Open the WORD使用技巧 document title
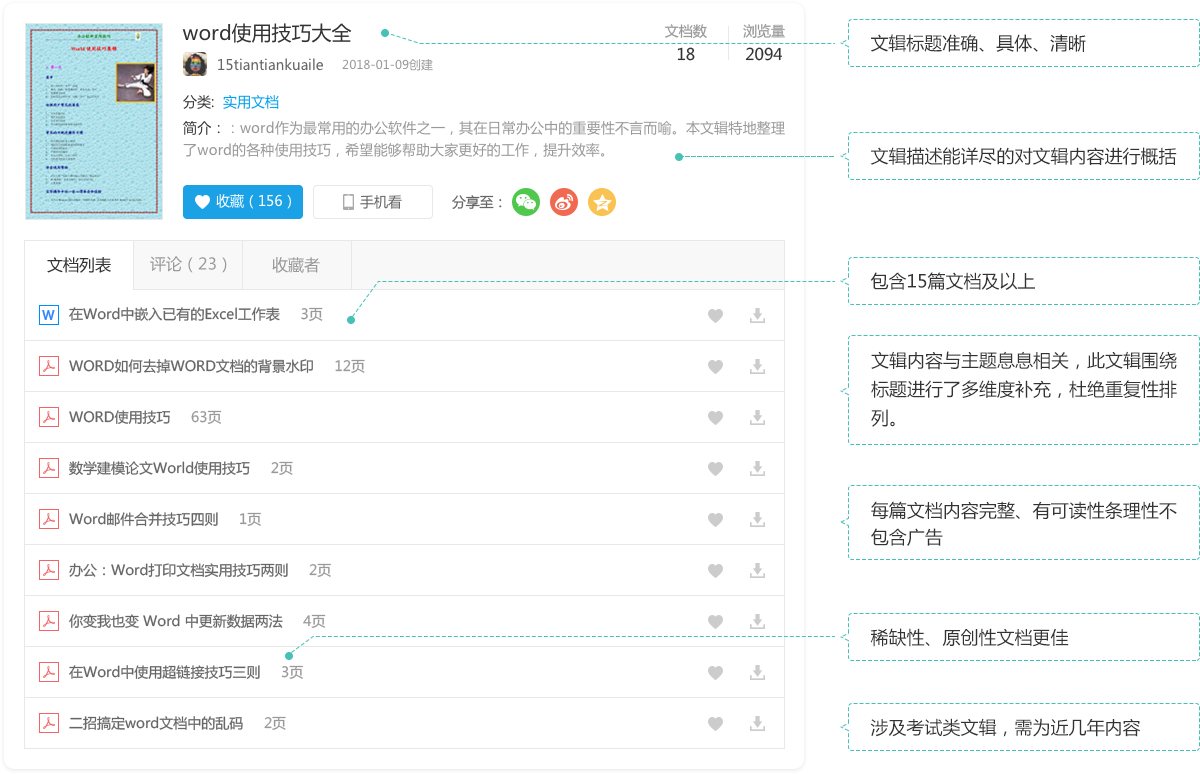 pos(120,417)
